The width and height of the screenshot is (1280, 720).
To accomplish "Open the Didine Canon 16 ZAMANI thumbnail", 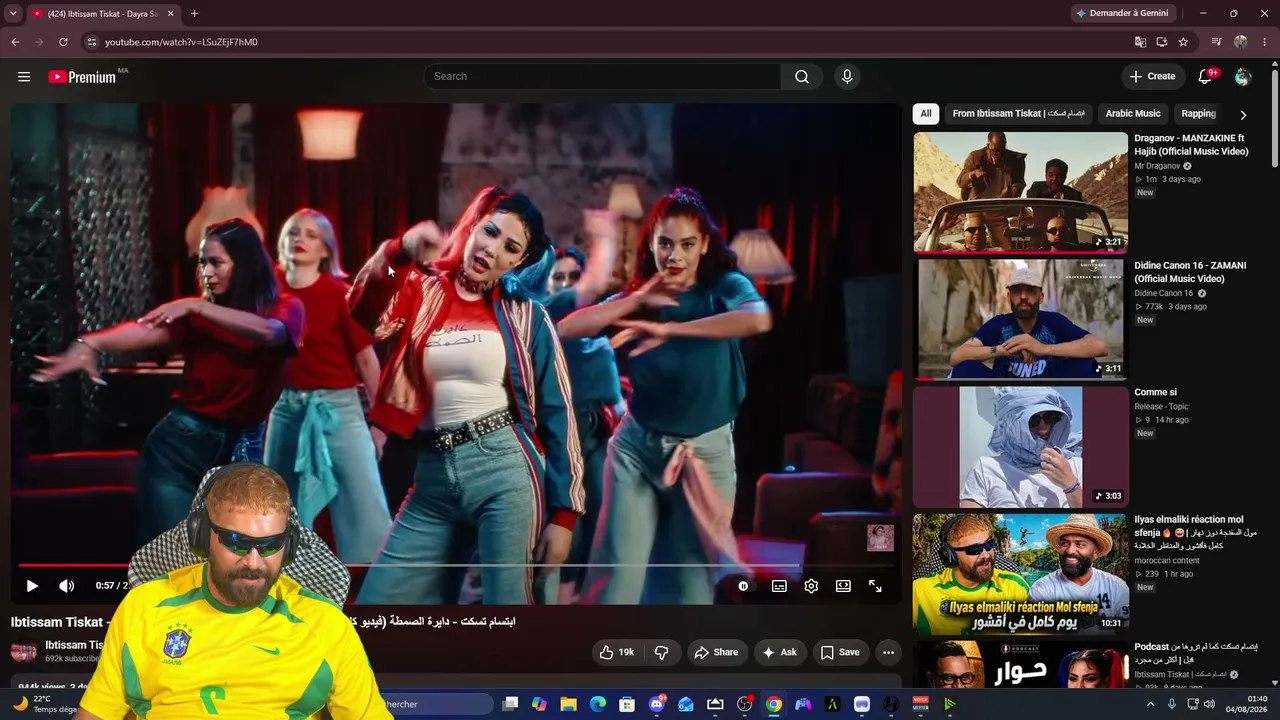I will tap(1020, 319).
